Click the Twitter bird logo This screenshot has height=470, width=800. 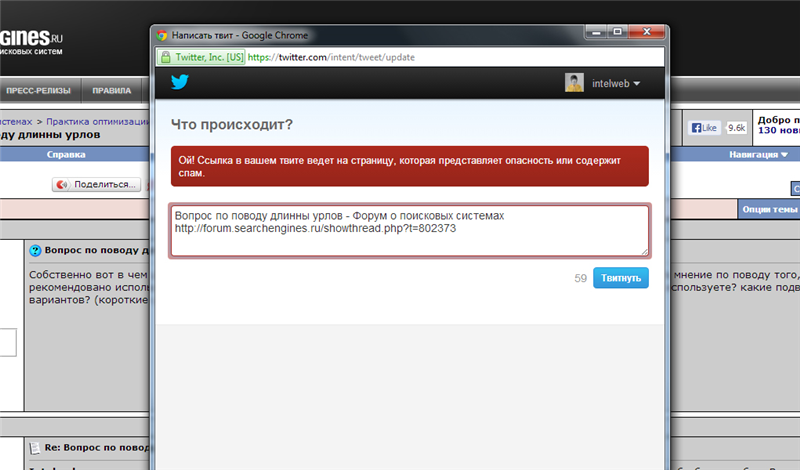(x=180, y=82)
